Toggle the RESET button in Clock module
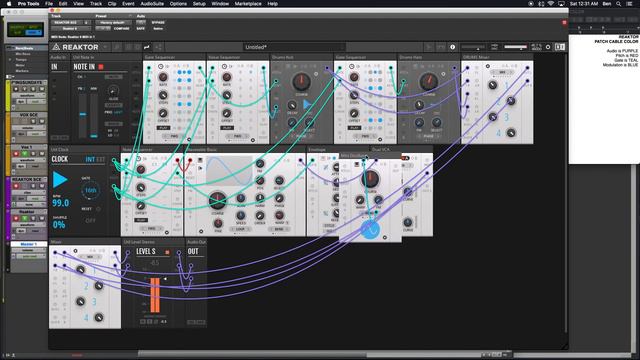 click(98, 209)
